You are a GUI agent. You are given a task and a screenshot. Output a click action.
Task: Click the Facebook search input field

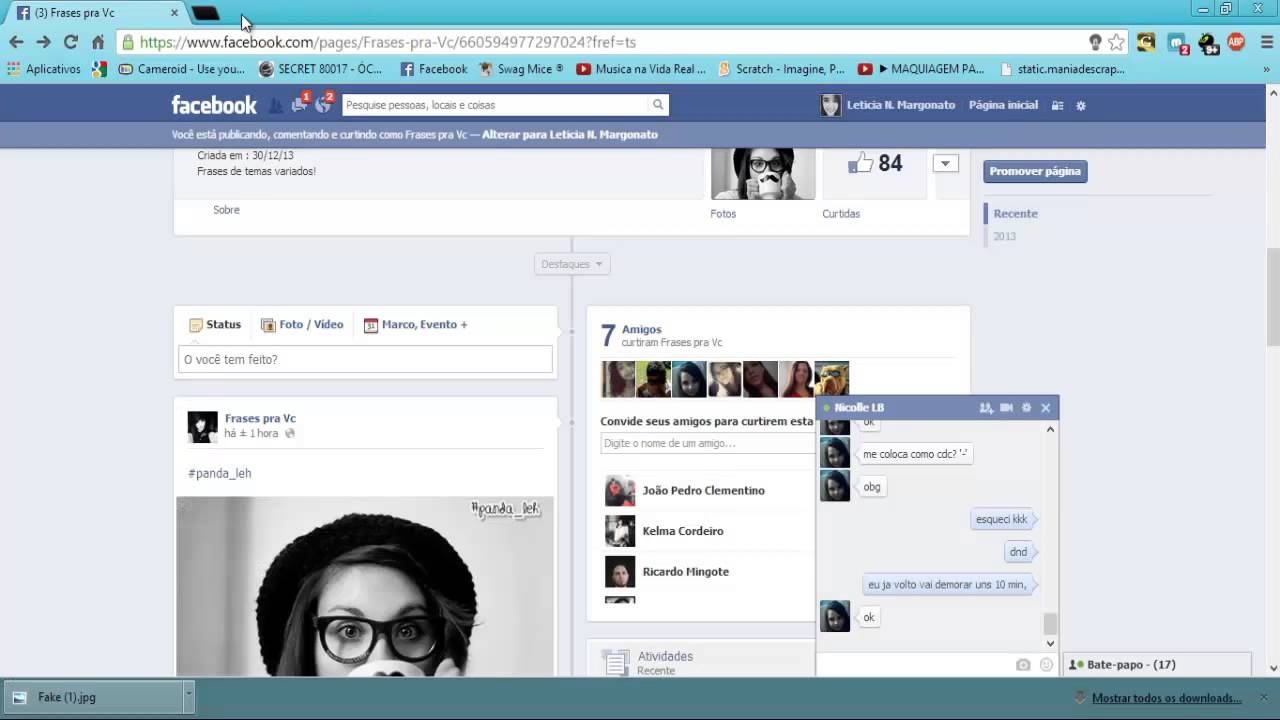pos(496,105)
